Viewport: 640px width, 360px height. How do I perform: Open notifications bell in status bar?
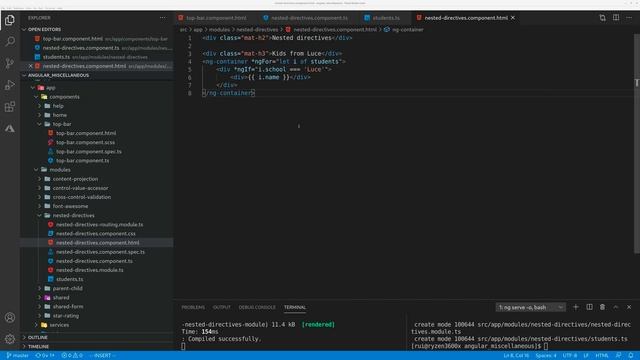631,356
